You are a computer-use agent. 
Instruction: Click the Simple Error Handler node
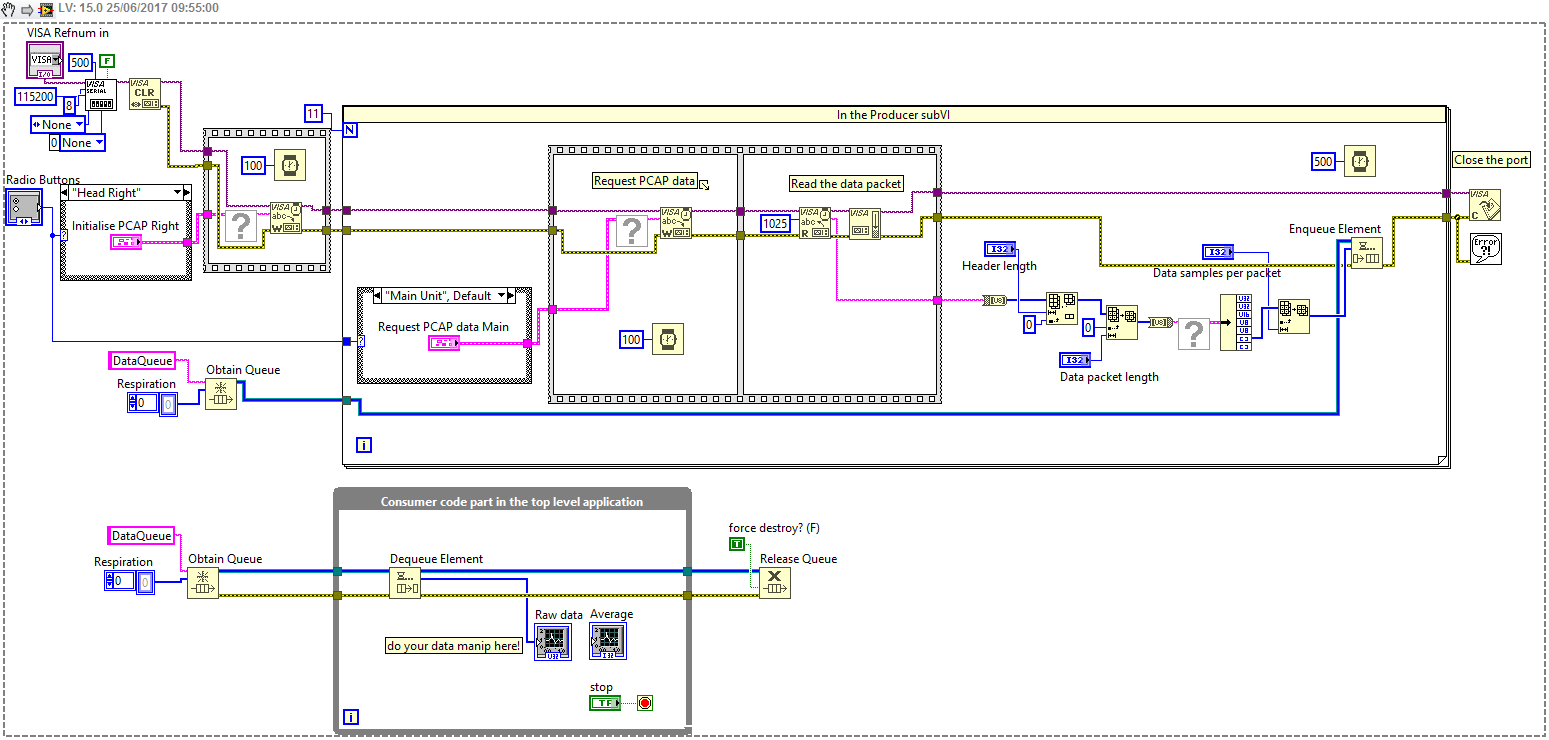1485,249
